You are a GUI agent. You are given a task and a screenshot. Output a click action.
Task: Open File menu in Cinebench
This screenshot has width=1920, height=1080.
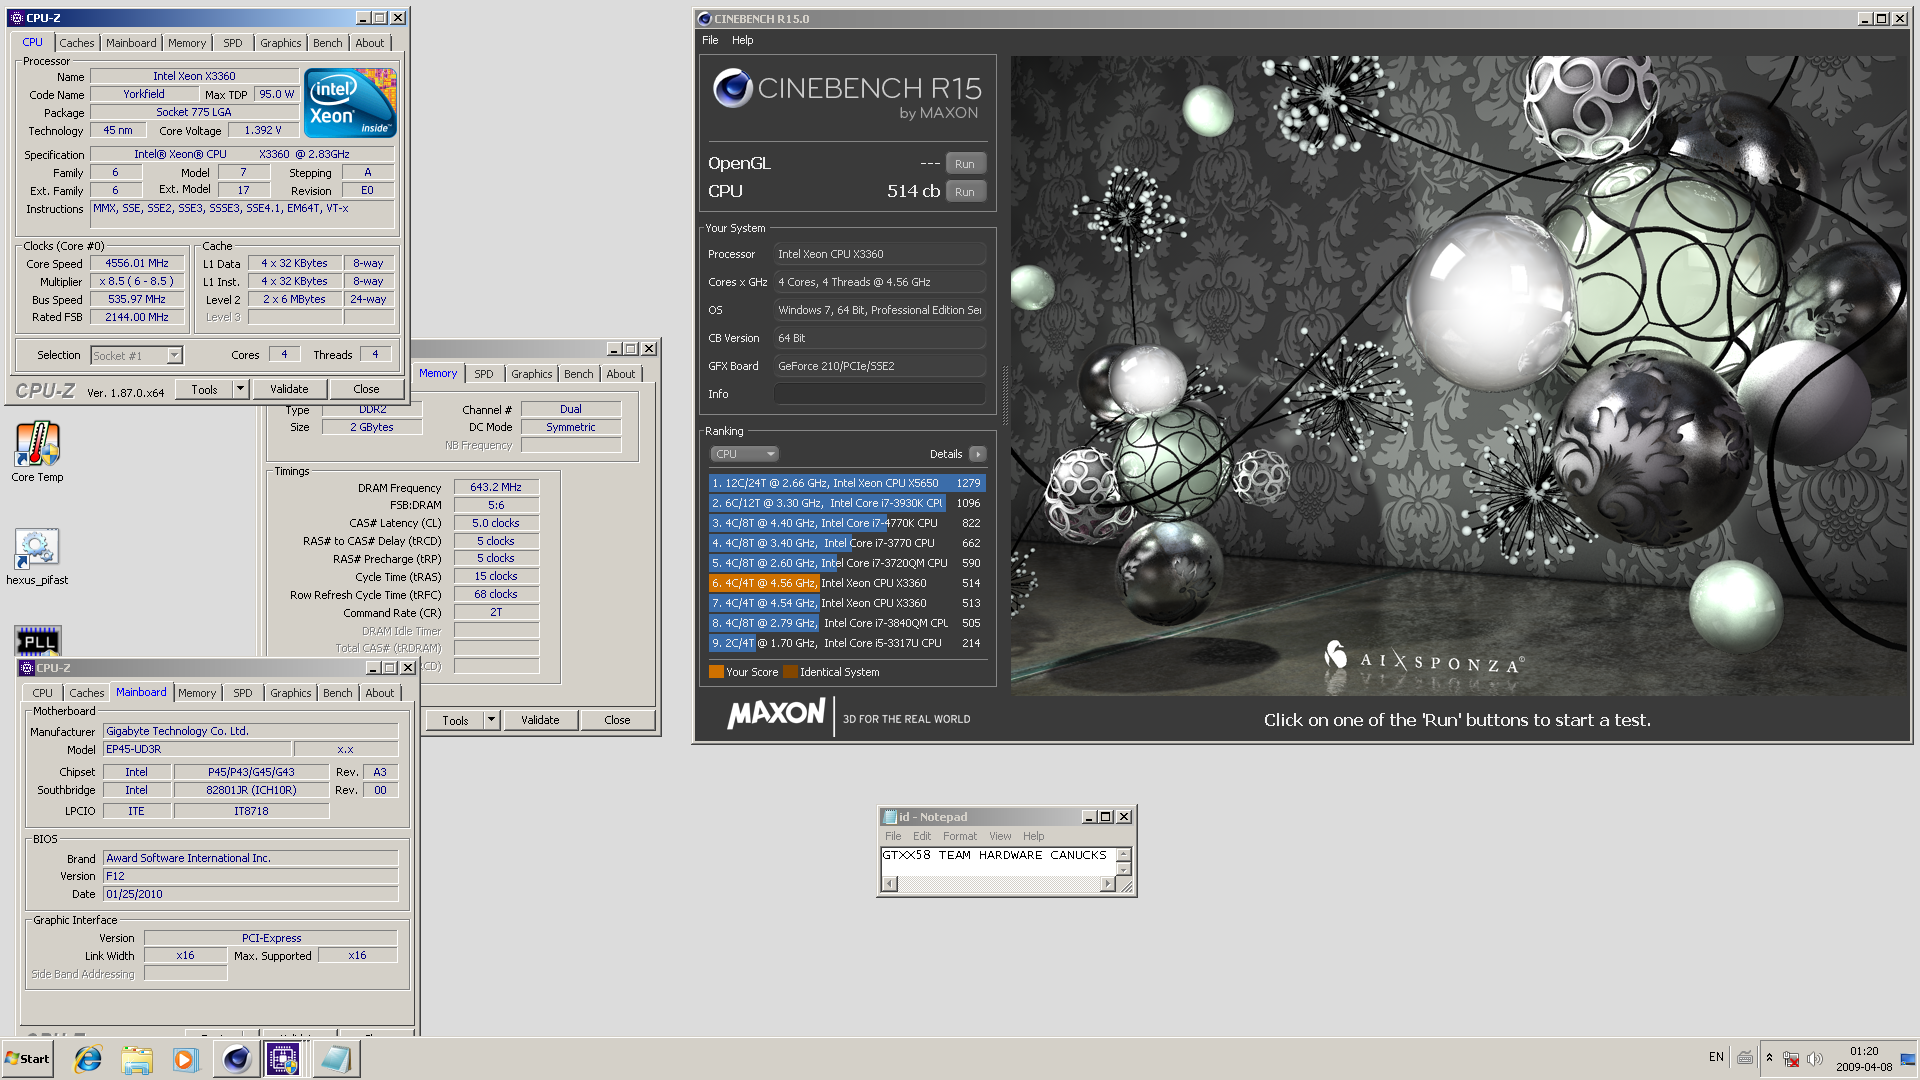(710, 40)
